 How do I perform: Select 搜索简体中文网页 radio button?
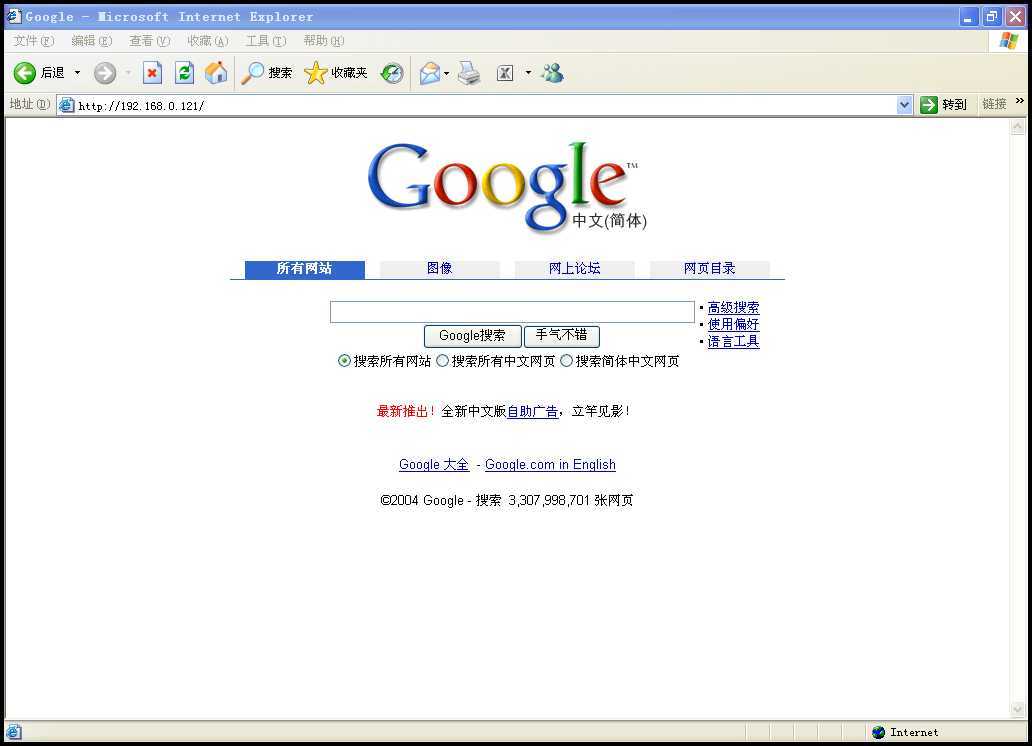coord(566,361)
